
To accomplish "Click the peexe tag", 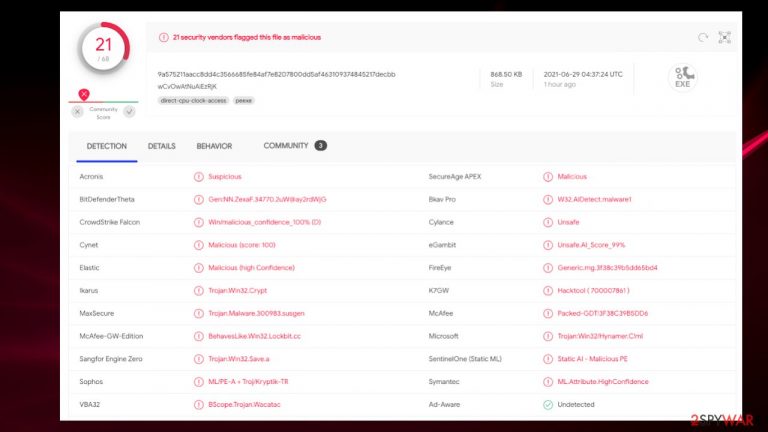I will (x=243, y=100).
